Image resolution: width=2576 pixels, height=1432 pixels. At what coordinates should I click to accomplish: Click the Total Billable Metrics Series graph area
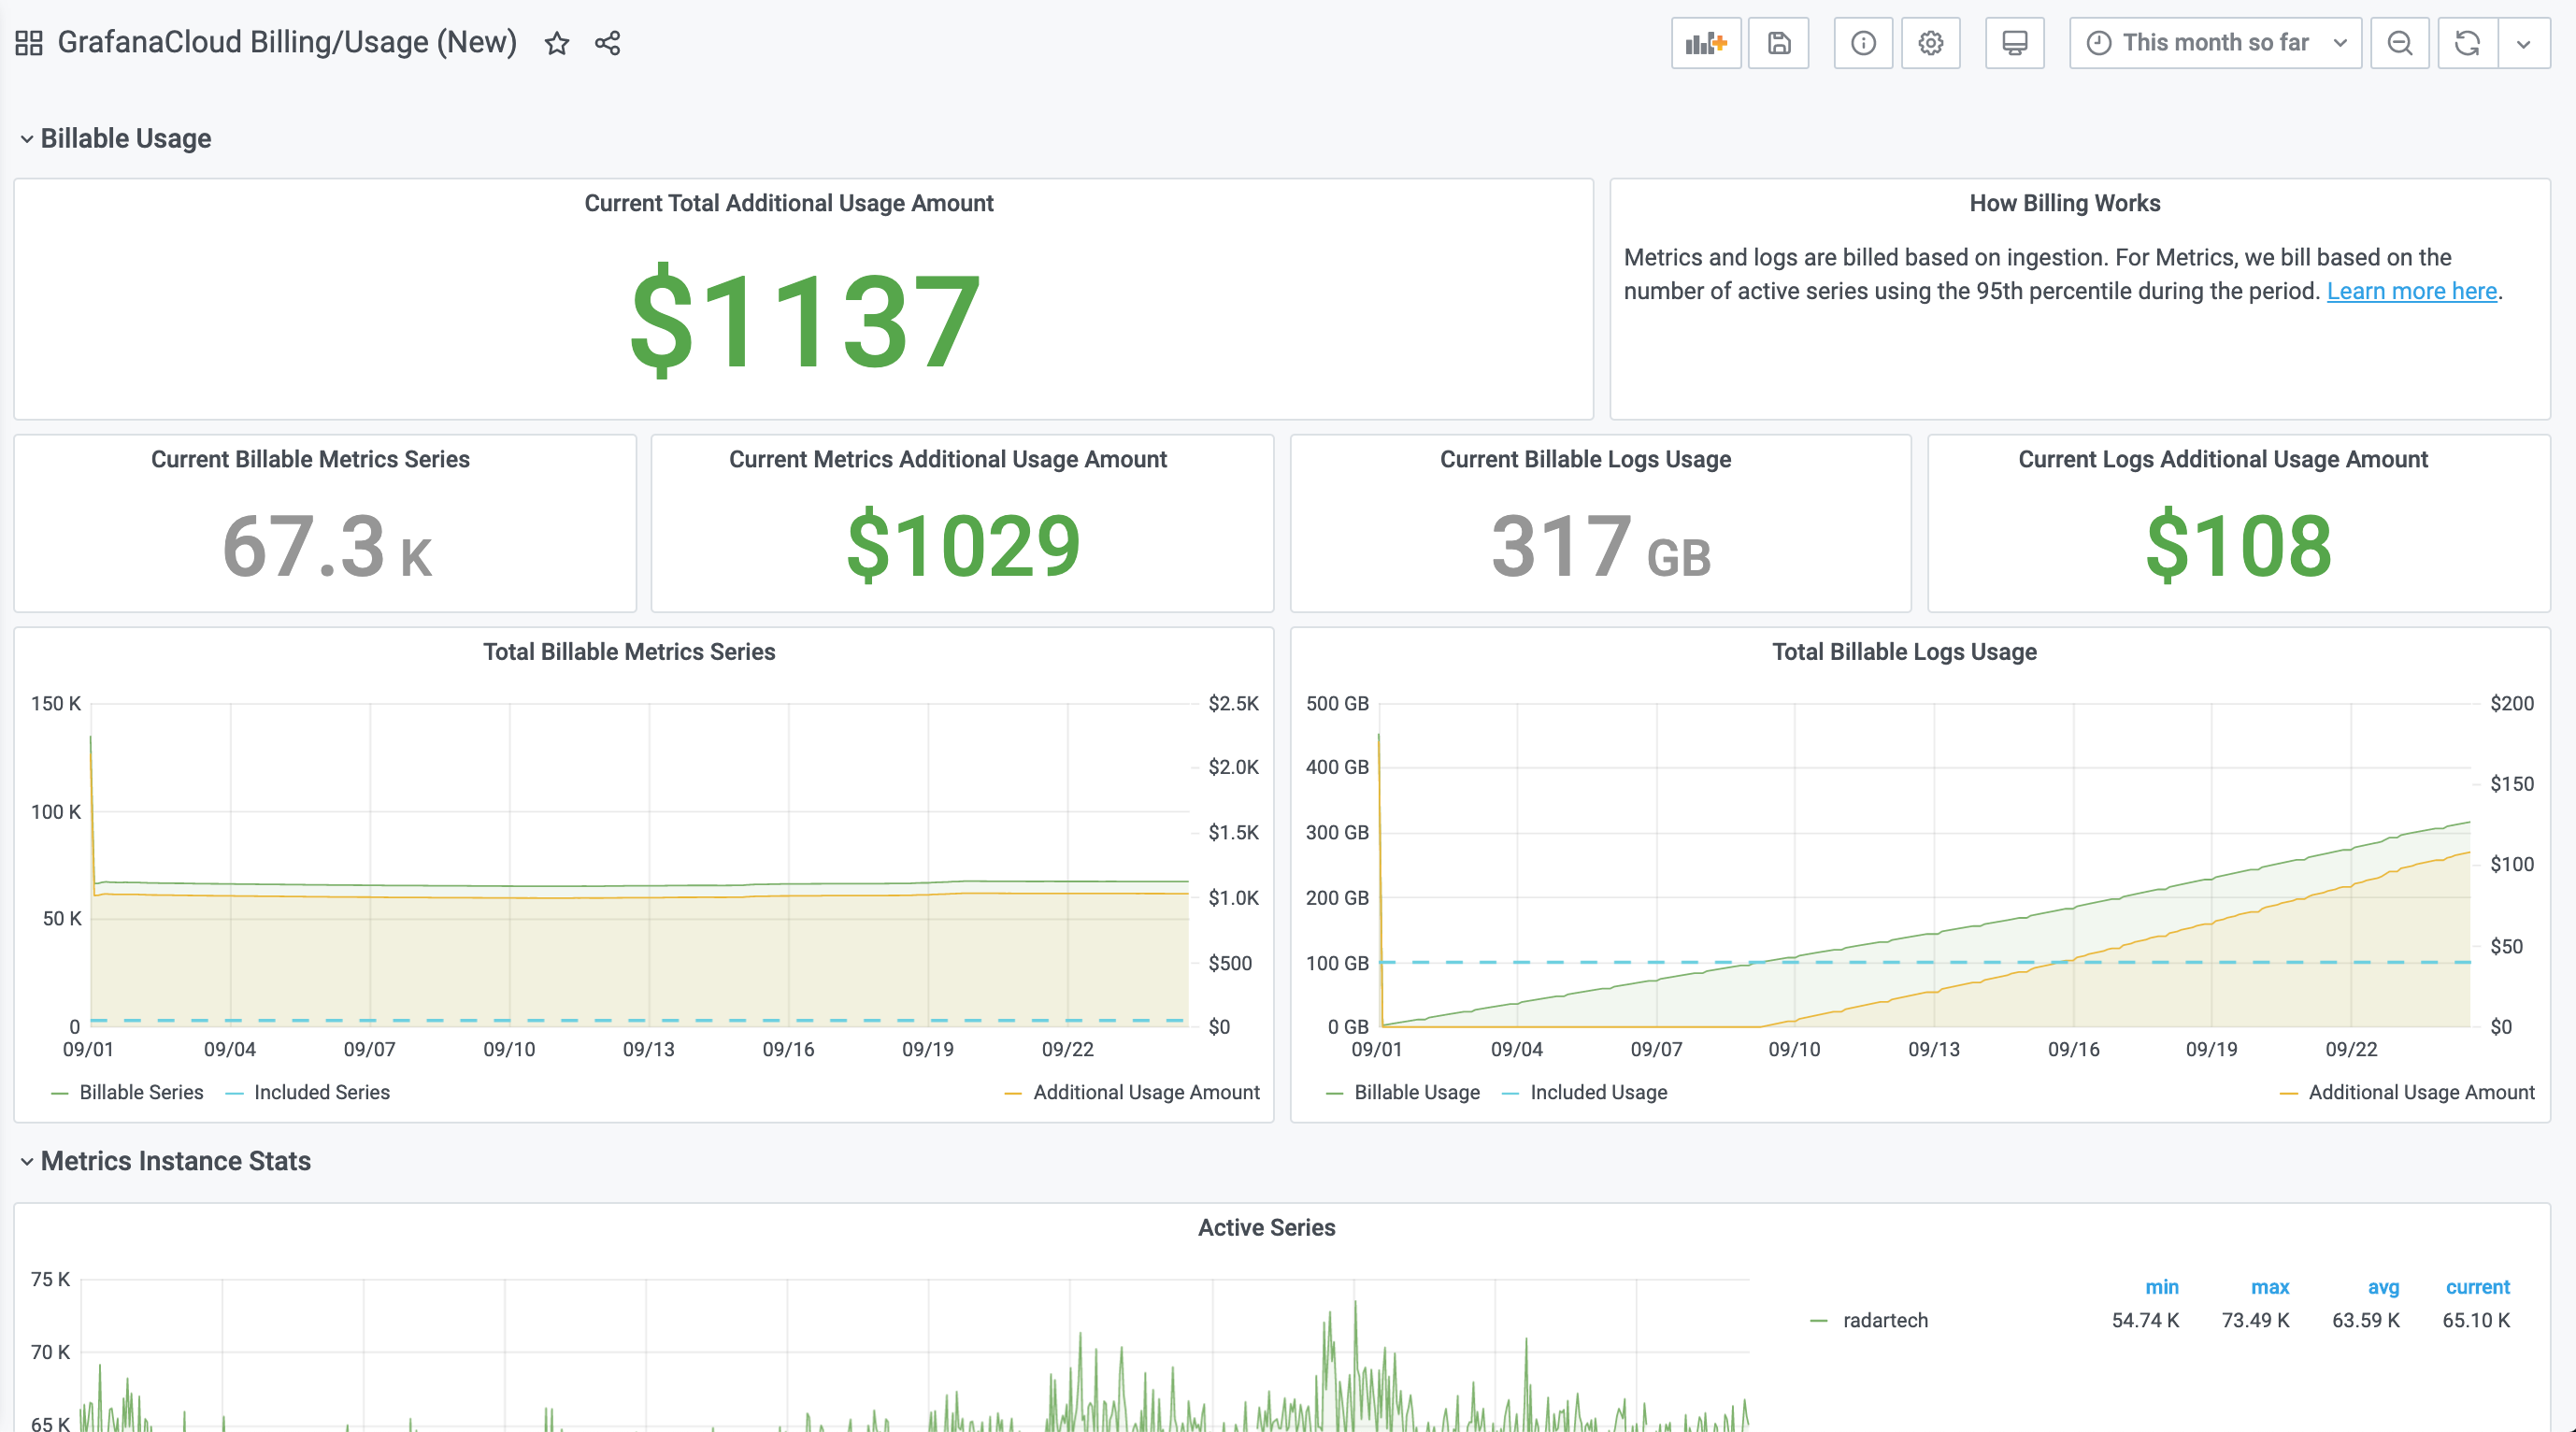click(x=640, y=865)
